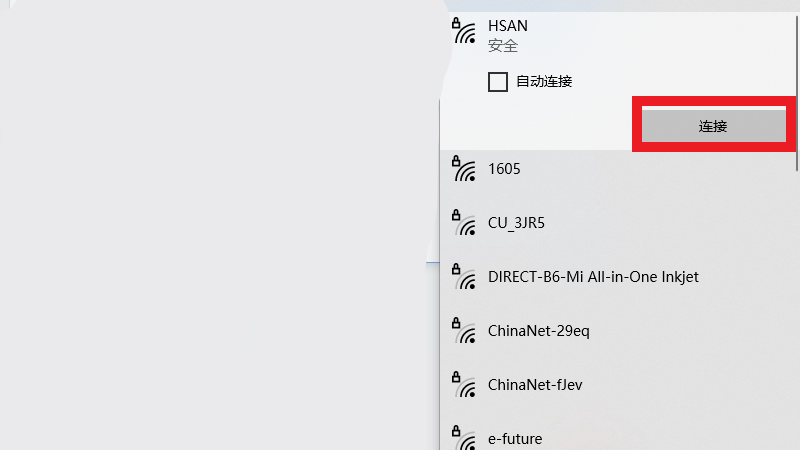The height and width of the screenshot is (450, 800).
Task: Enable the 自动连接 checkbox
Action: [497, 82]
